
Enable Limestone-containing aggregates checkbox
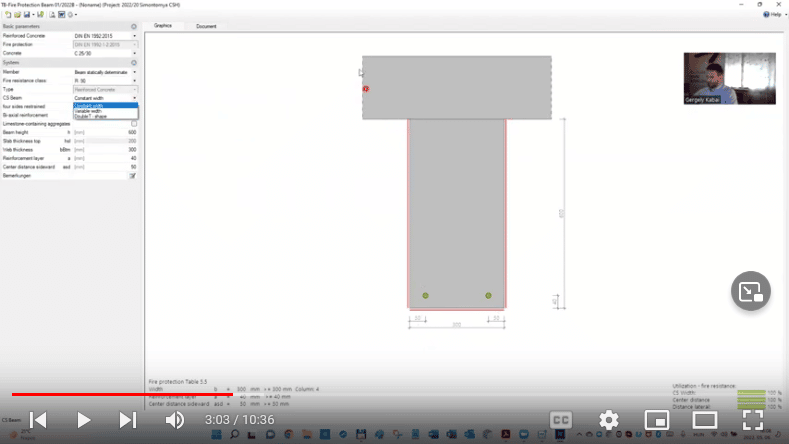134,123
